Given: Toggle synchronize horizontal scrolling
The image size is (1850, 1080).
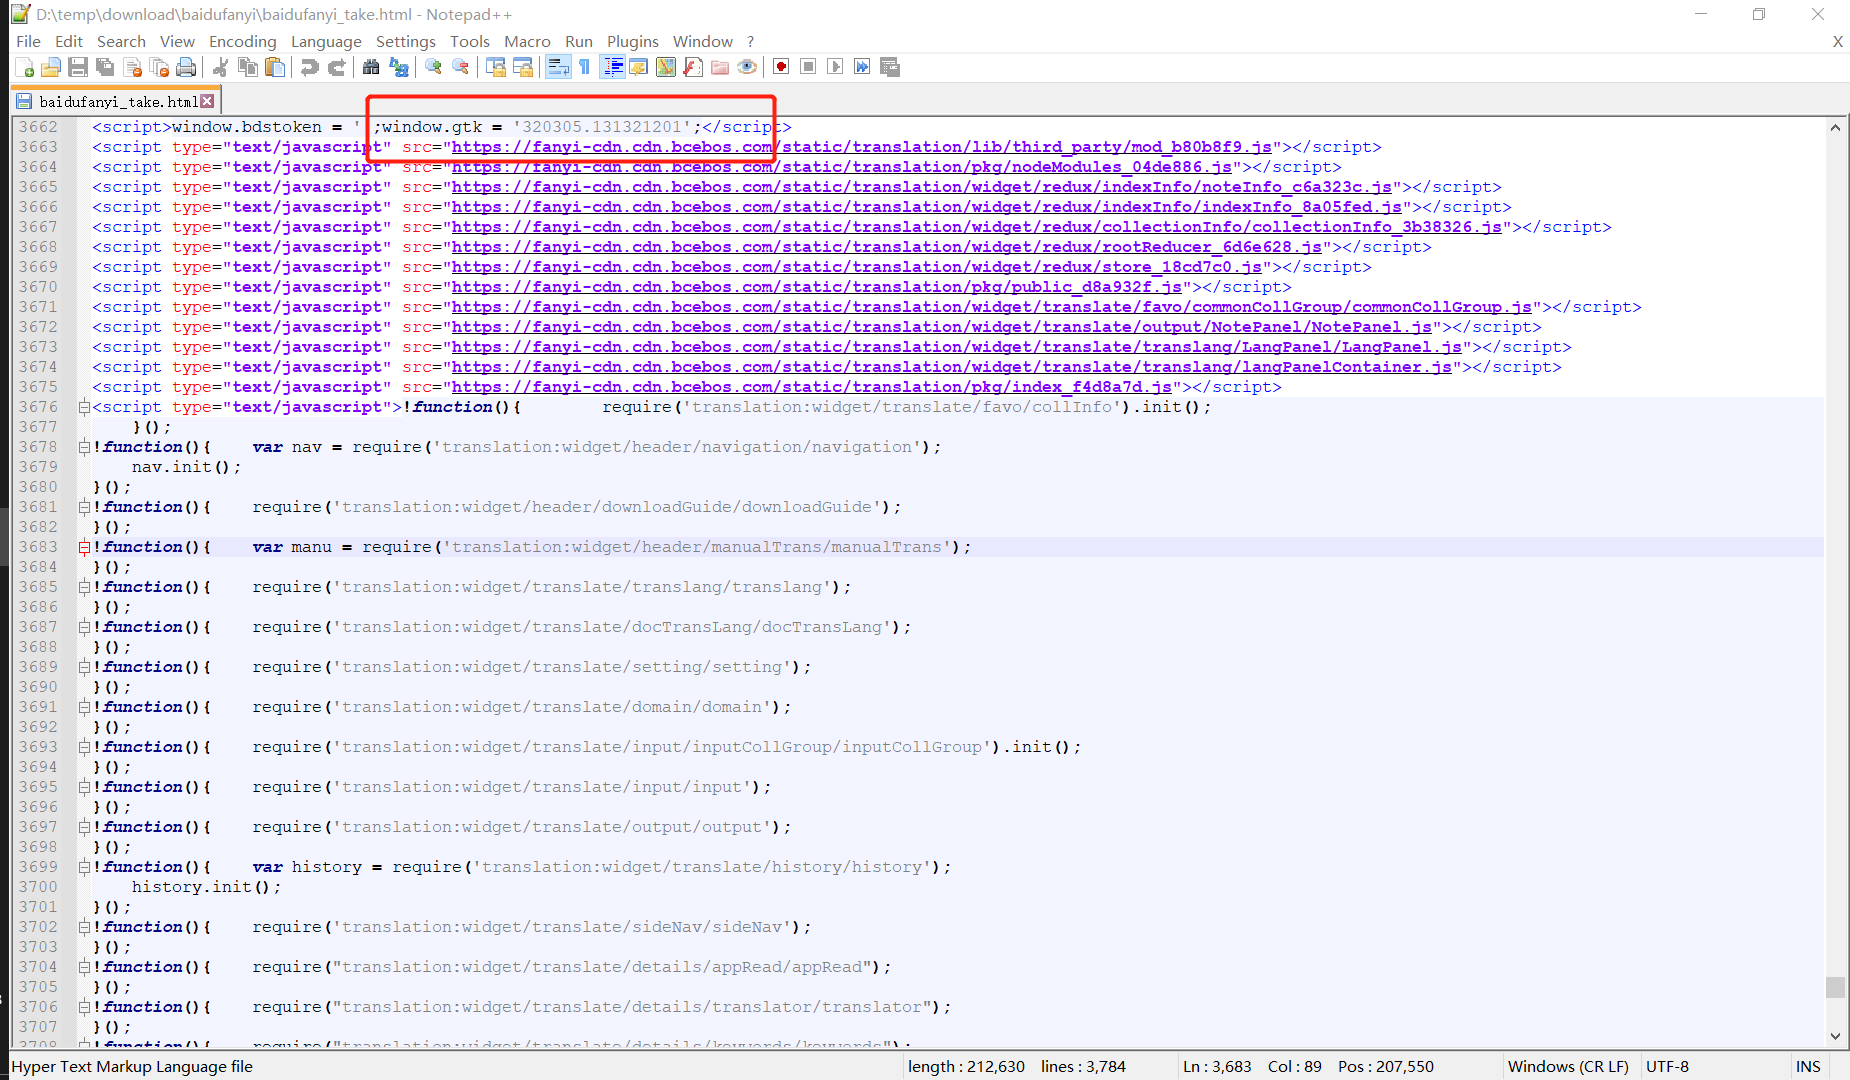Looking at the screenshot, I should (x=522, y=67).
